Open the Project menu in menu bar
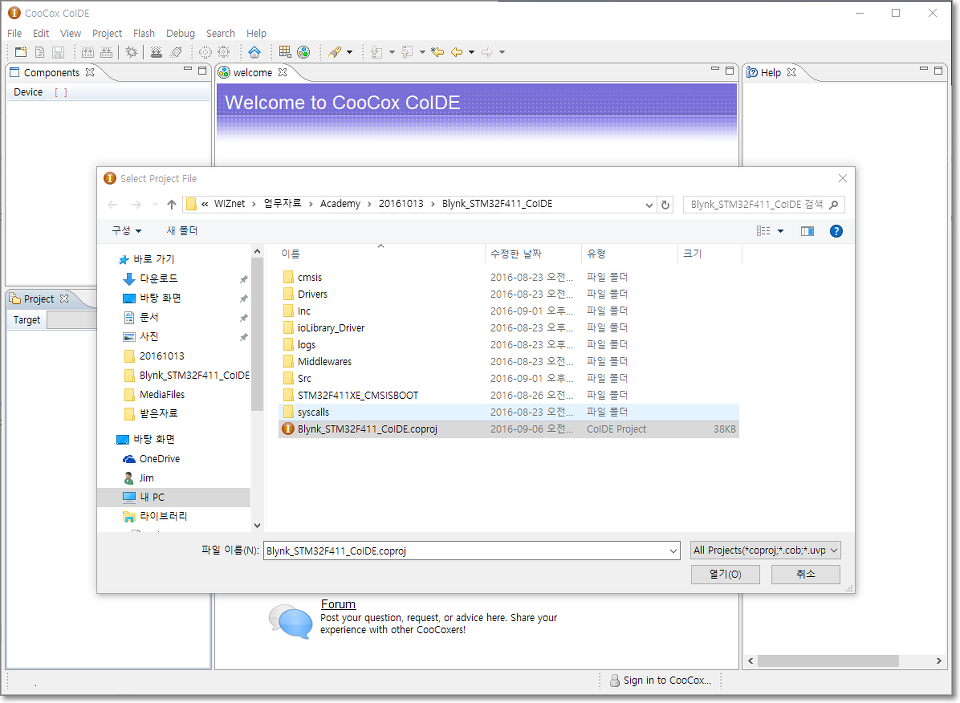 [x=107, y=33]
